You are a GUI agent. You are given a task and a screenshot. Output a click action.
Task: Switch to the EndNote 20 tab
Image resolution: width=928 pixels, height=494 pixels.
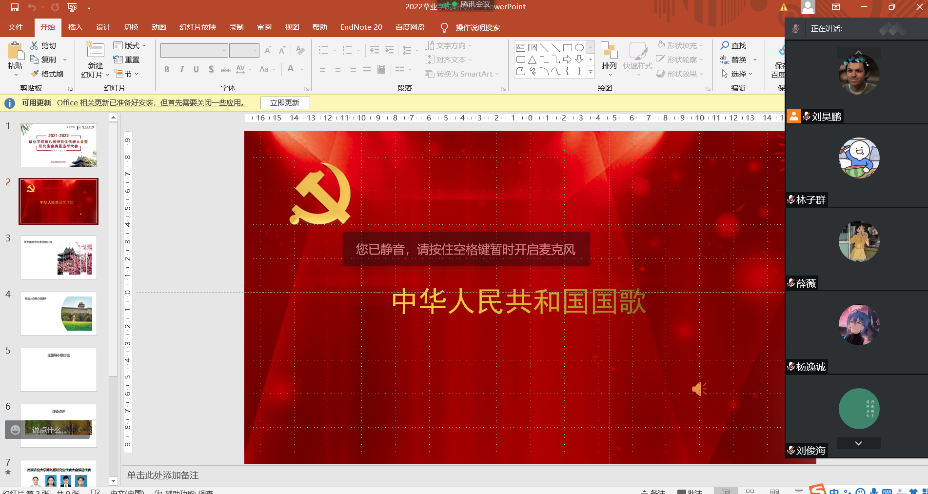pyautogui.click(x=360, y=27)
